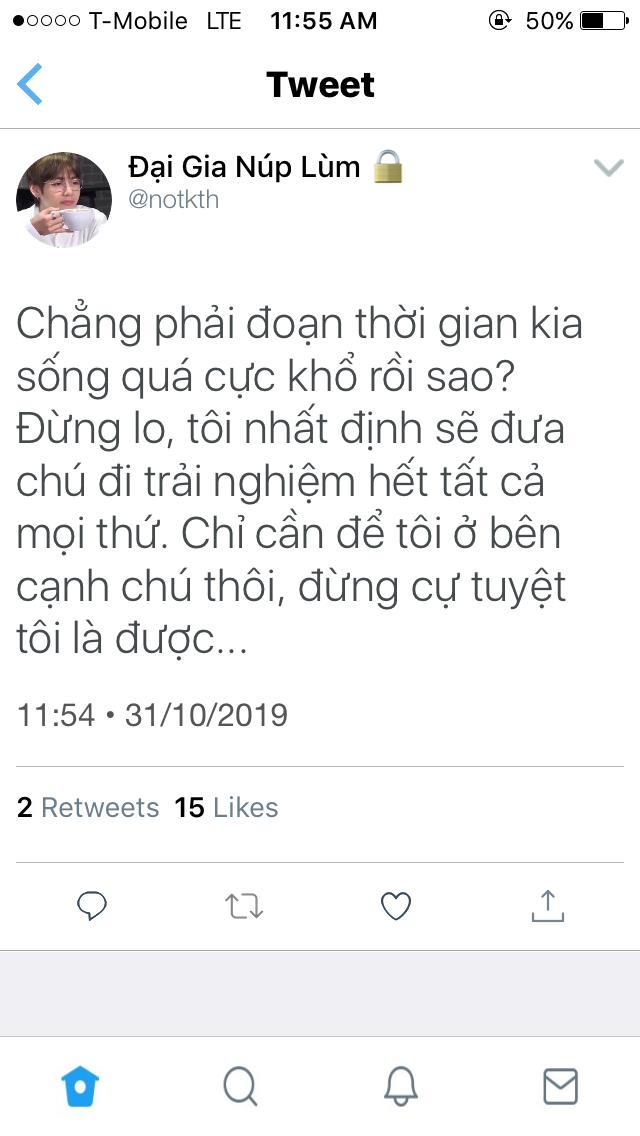Like the tweet with the heart icon
This screenshot has width=640, height=1136.
click(397, 906)
